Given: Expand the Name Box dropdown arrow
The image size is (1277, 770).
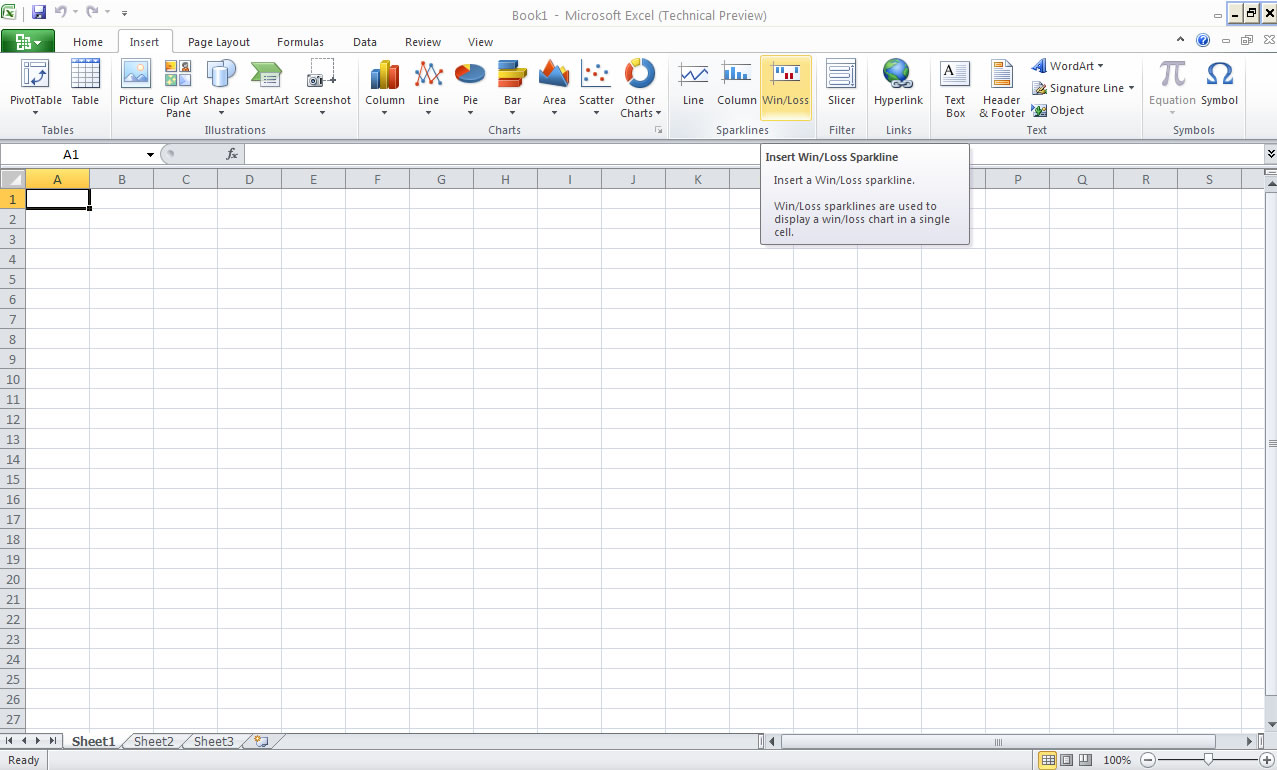Looking at the screenshot, I should tap(150, 155).
